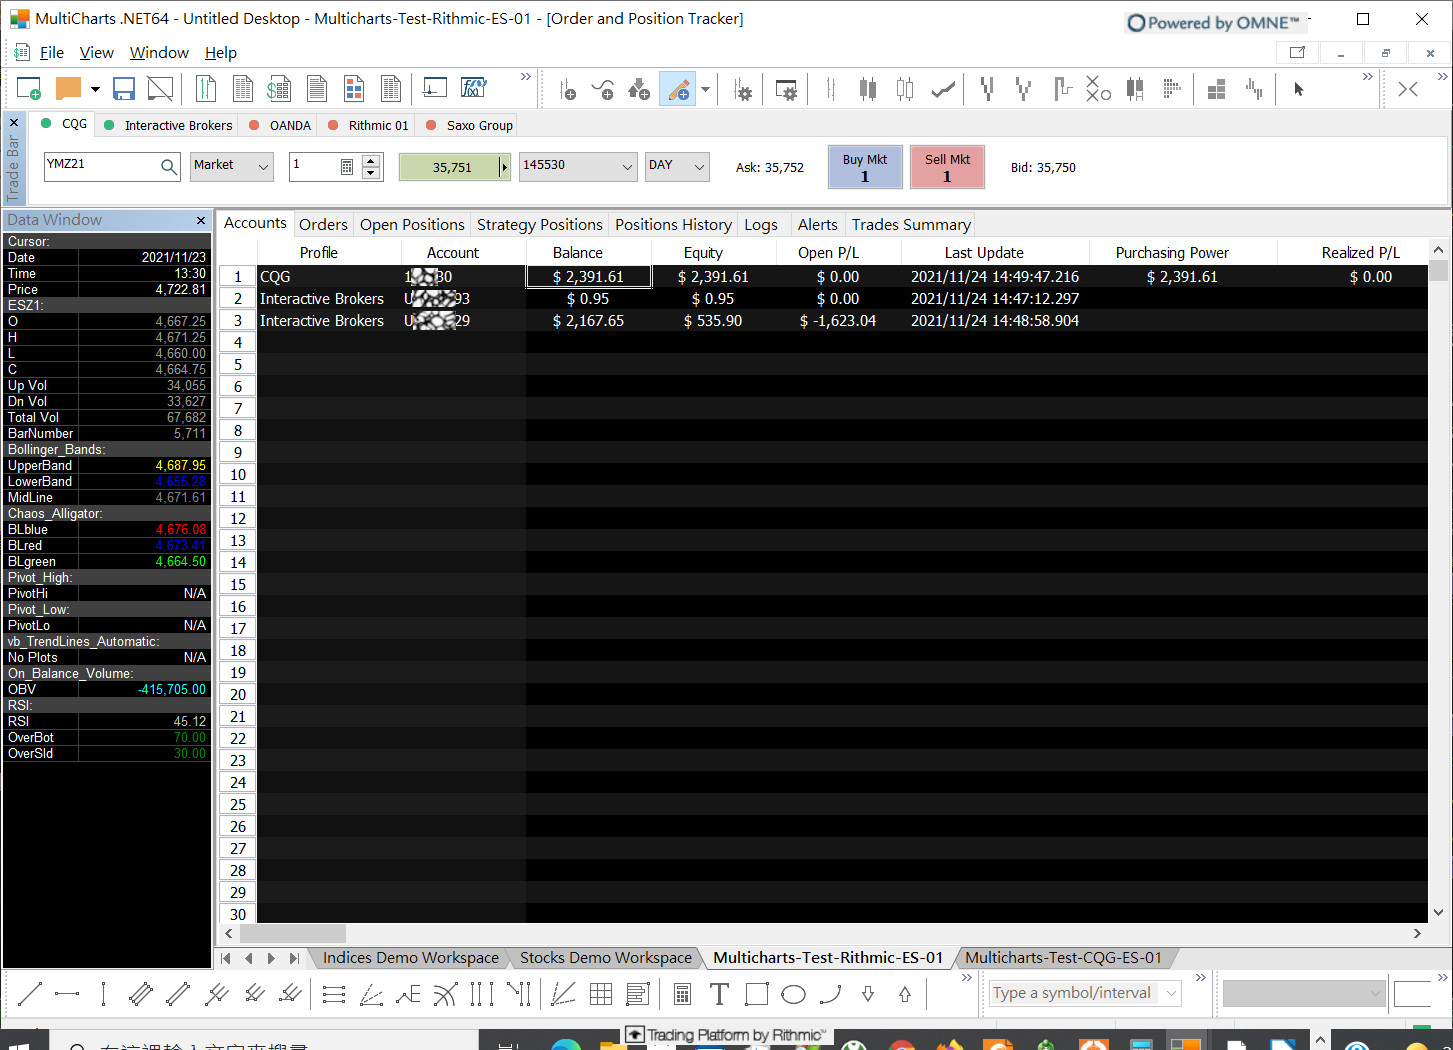
Task: Click the insert instrument icon
Action: pyautogui.click(x=566, y=90)
